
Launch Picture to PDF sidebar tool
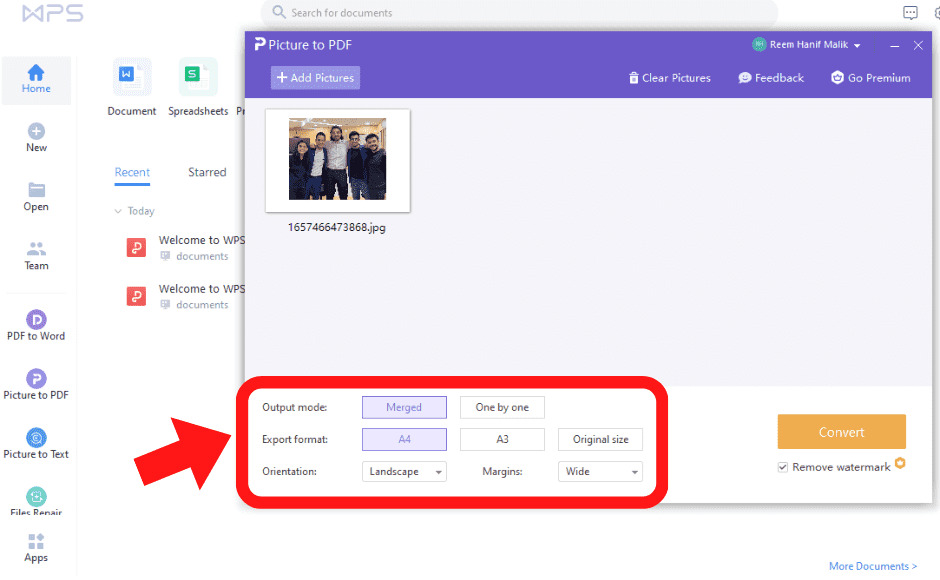point(36,384)
